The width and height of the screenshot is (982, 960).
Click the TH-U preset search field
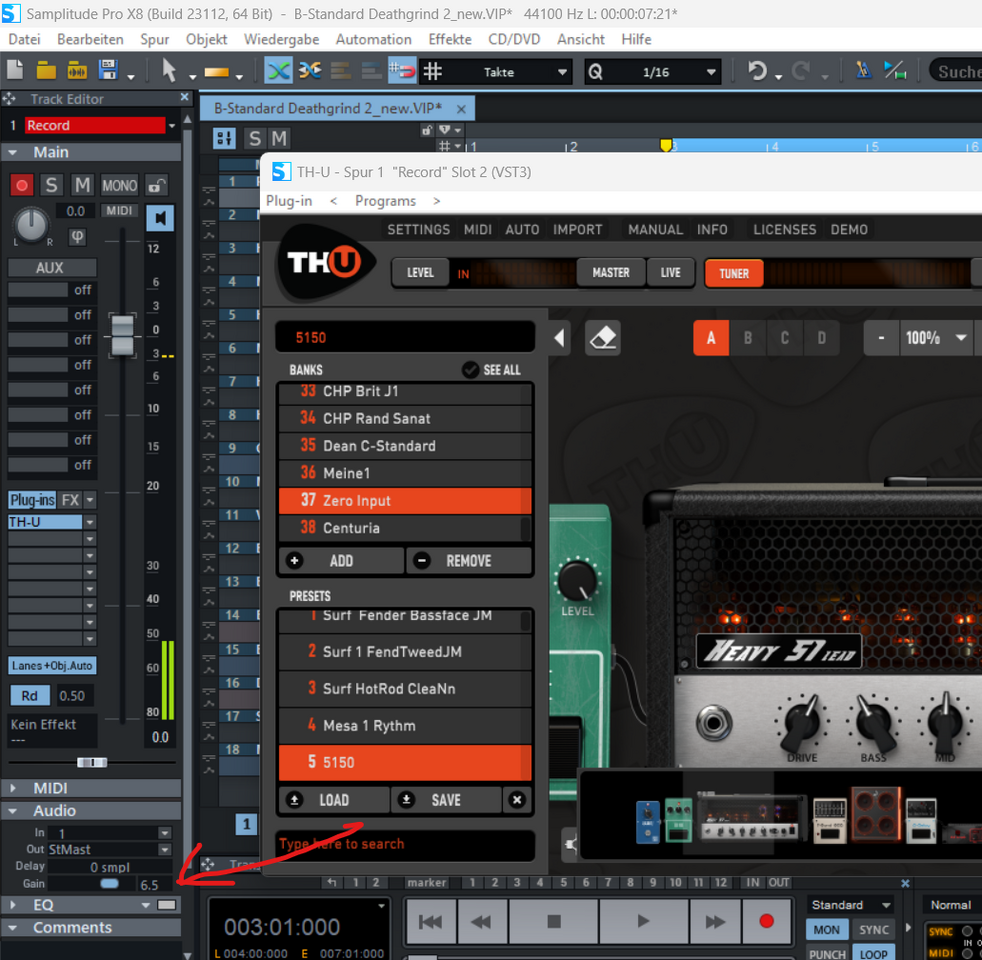[x=405, y=844]
